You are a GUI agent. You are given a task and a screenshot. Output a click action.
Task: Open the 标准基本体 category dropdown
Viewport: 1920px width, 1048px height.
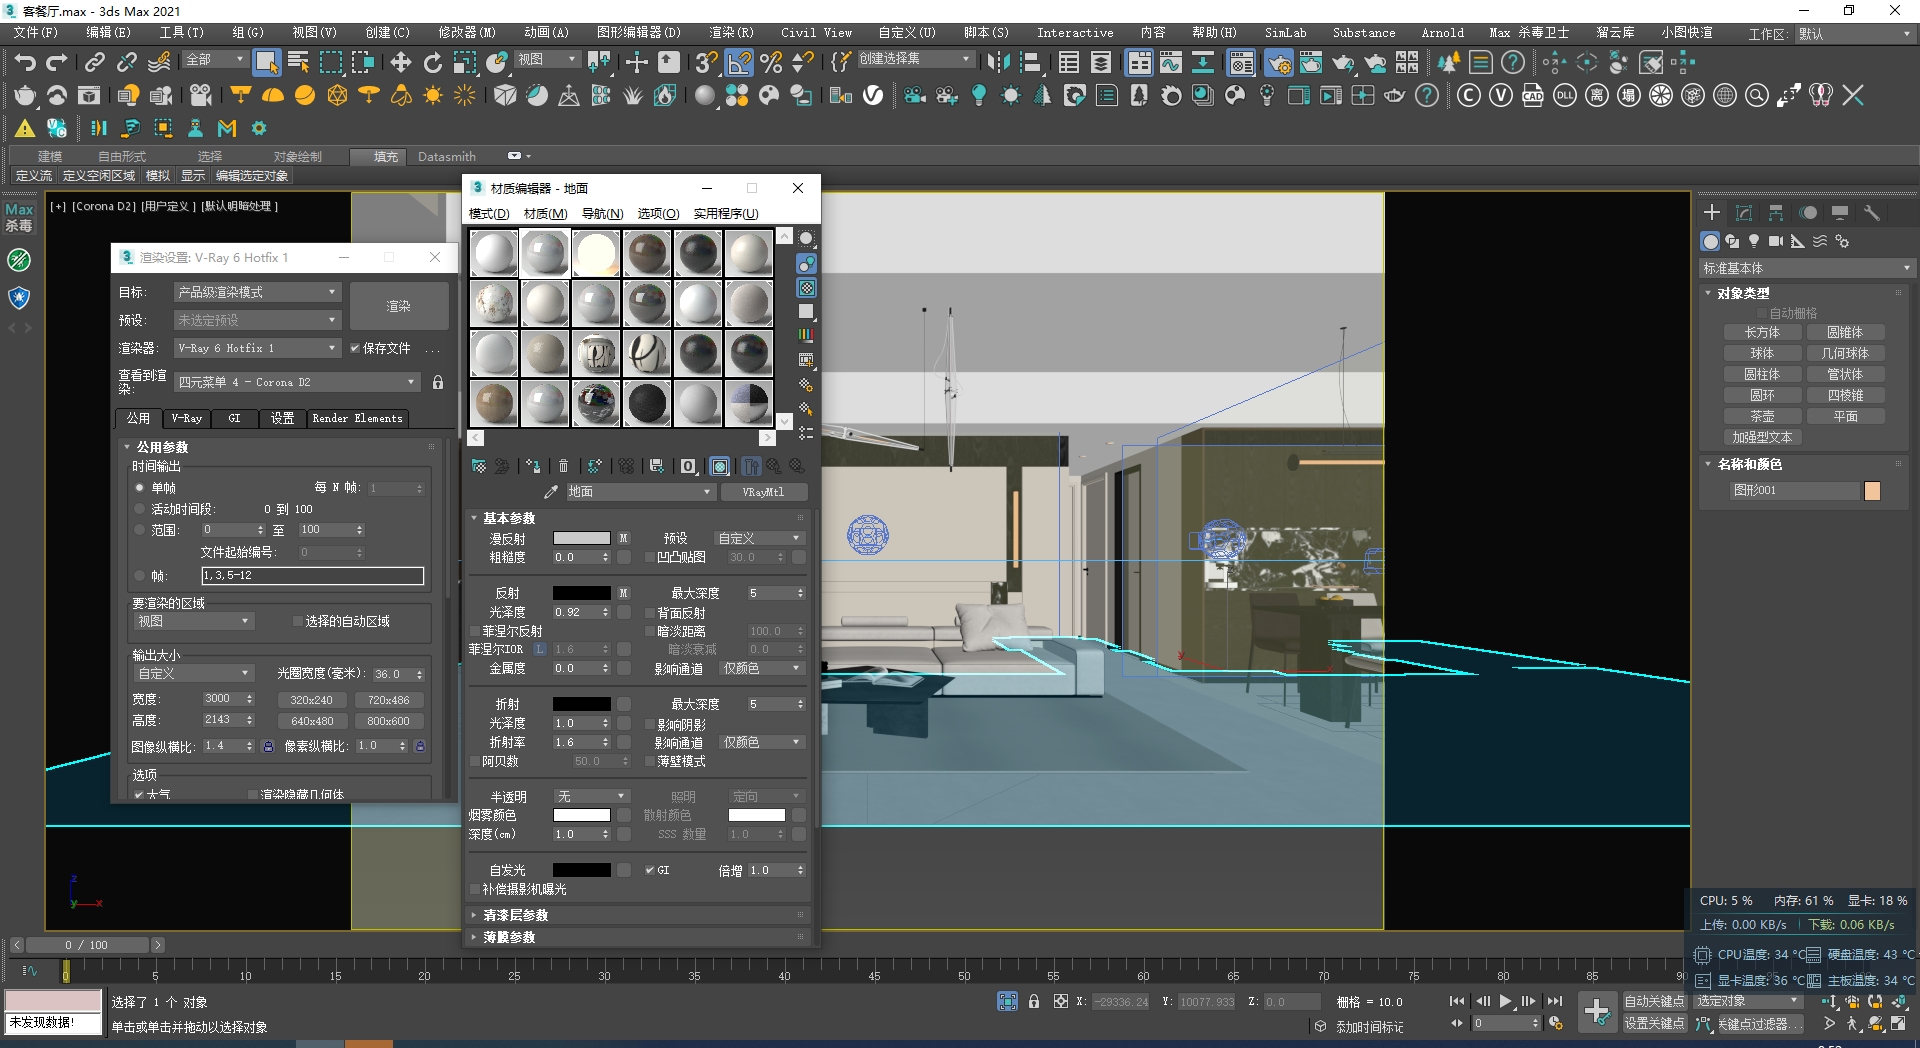pyautogui.click(x=1806, y=268)
